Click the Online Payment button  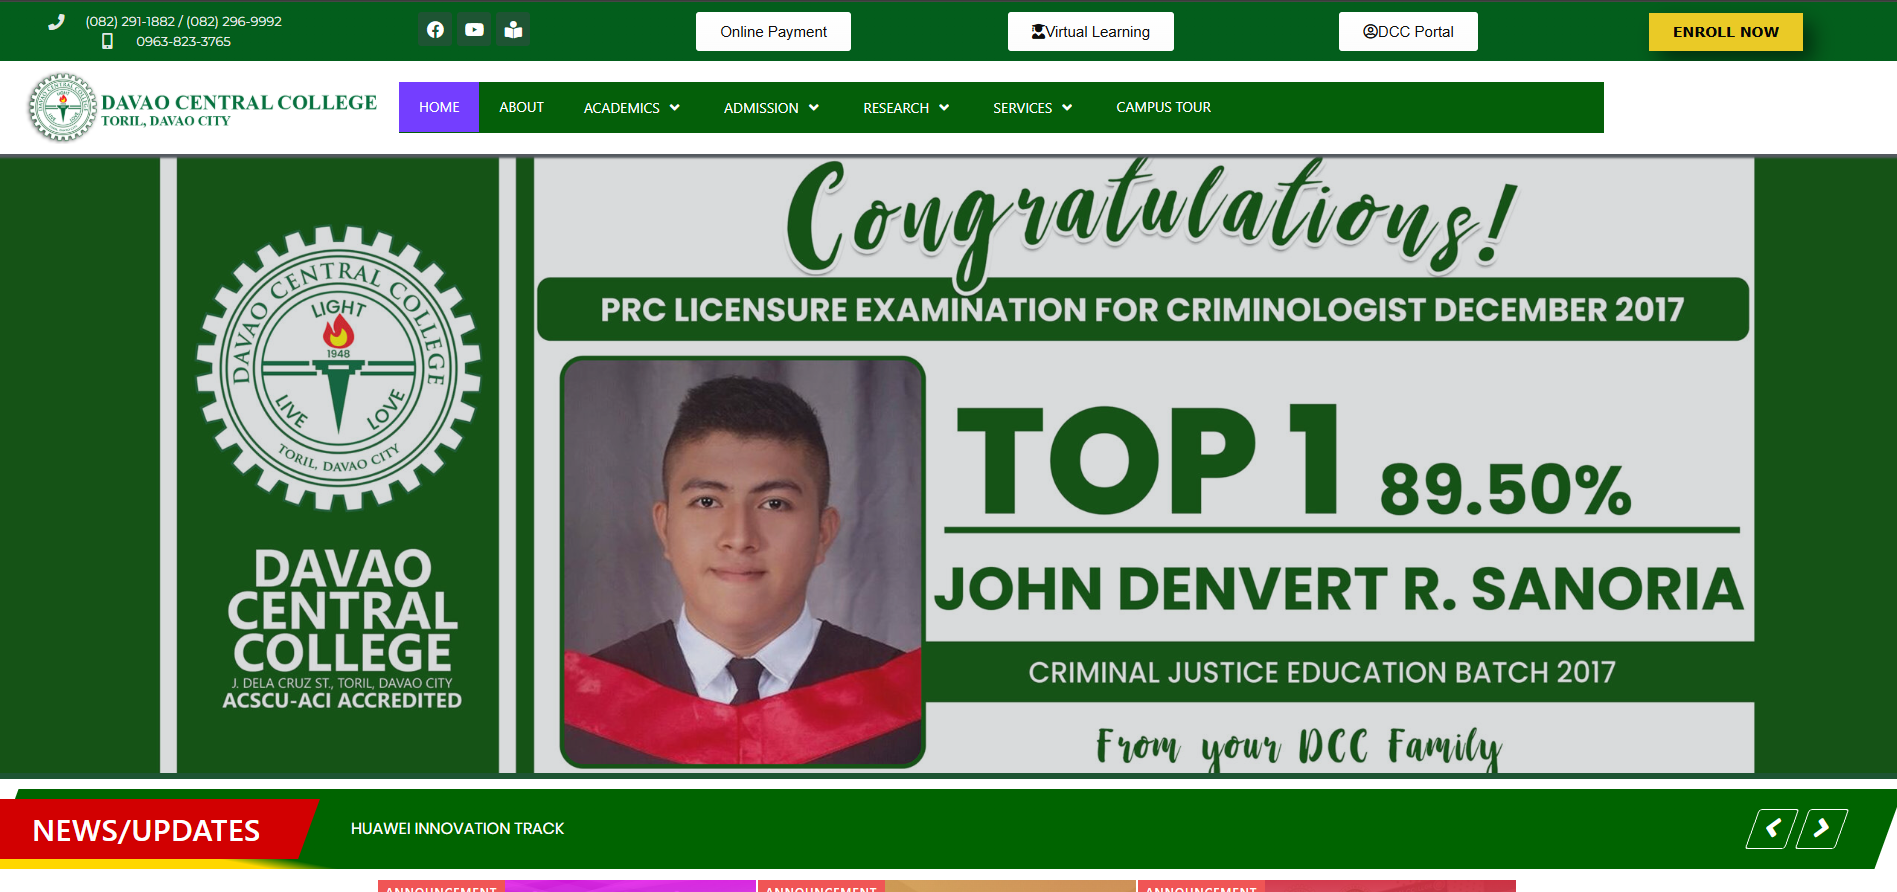(x=773, y=32)
